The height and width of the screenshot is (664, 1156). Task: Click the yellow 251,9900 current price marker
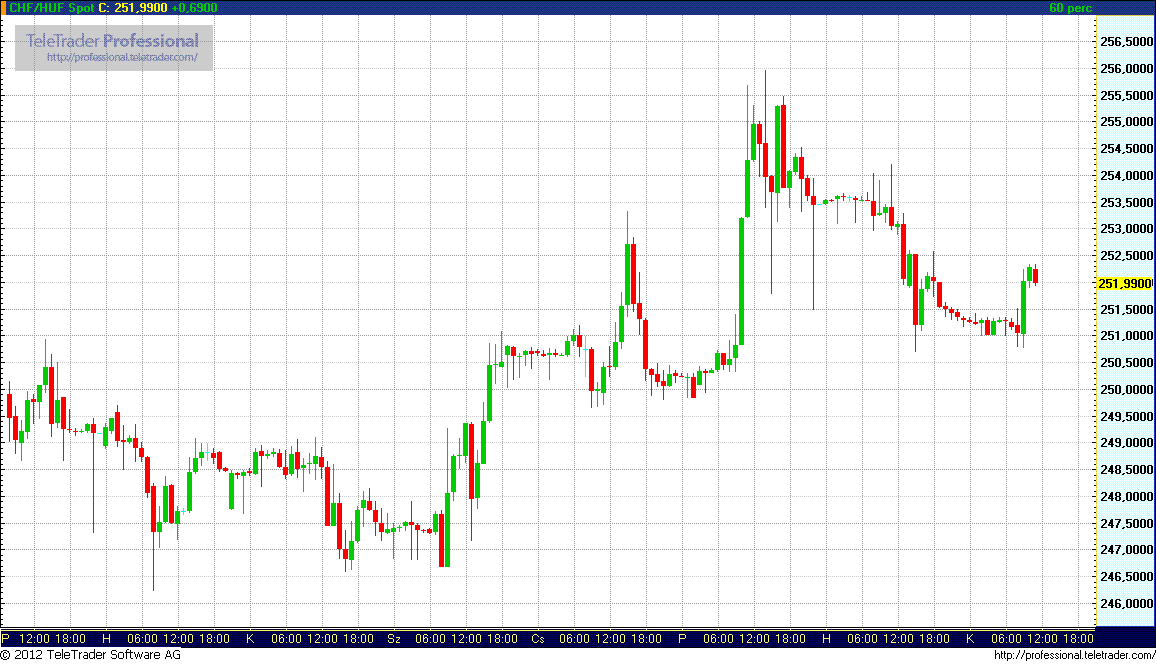(1125, 284)
